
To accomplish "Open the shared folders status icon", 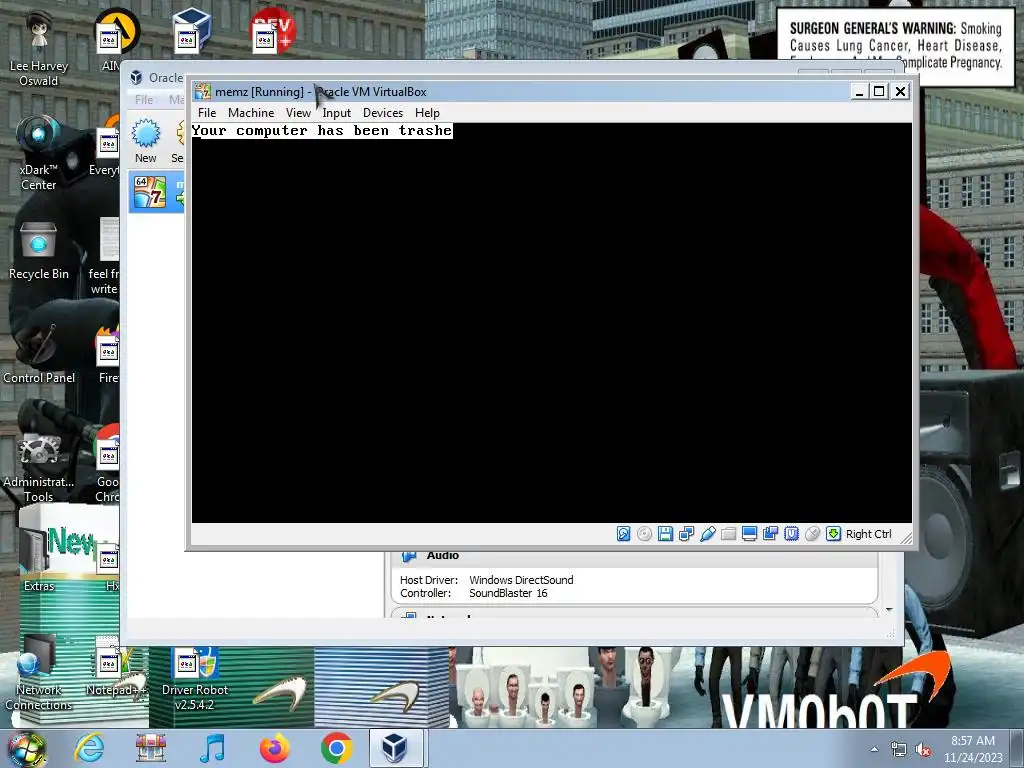I will pos(728,534).
